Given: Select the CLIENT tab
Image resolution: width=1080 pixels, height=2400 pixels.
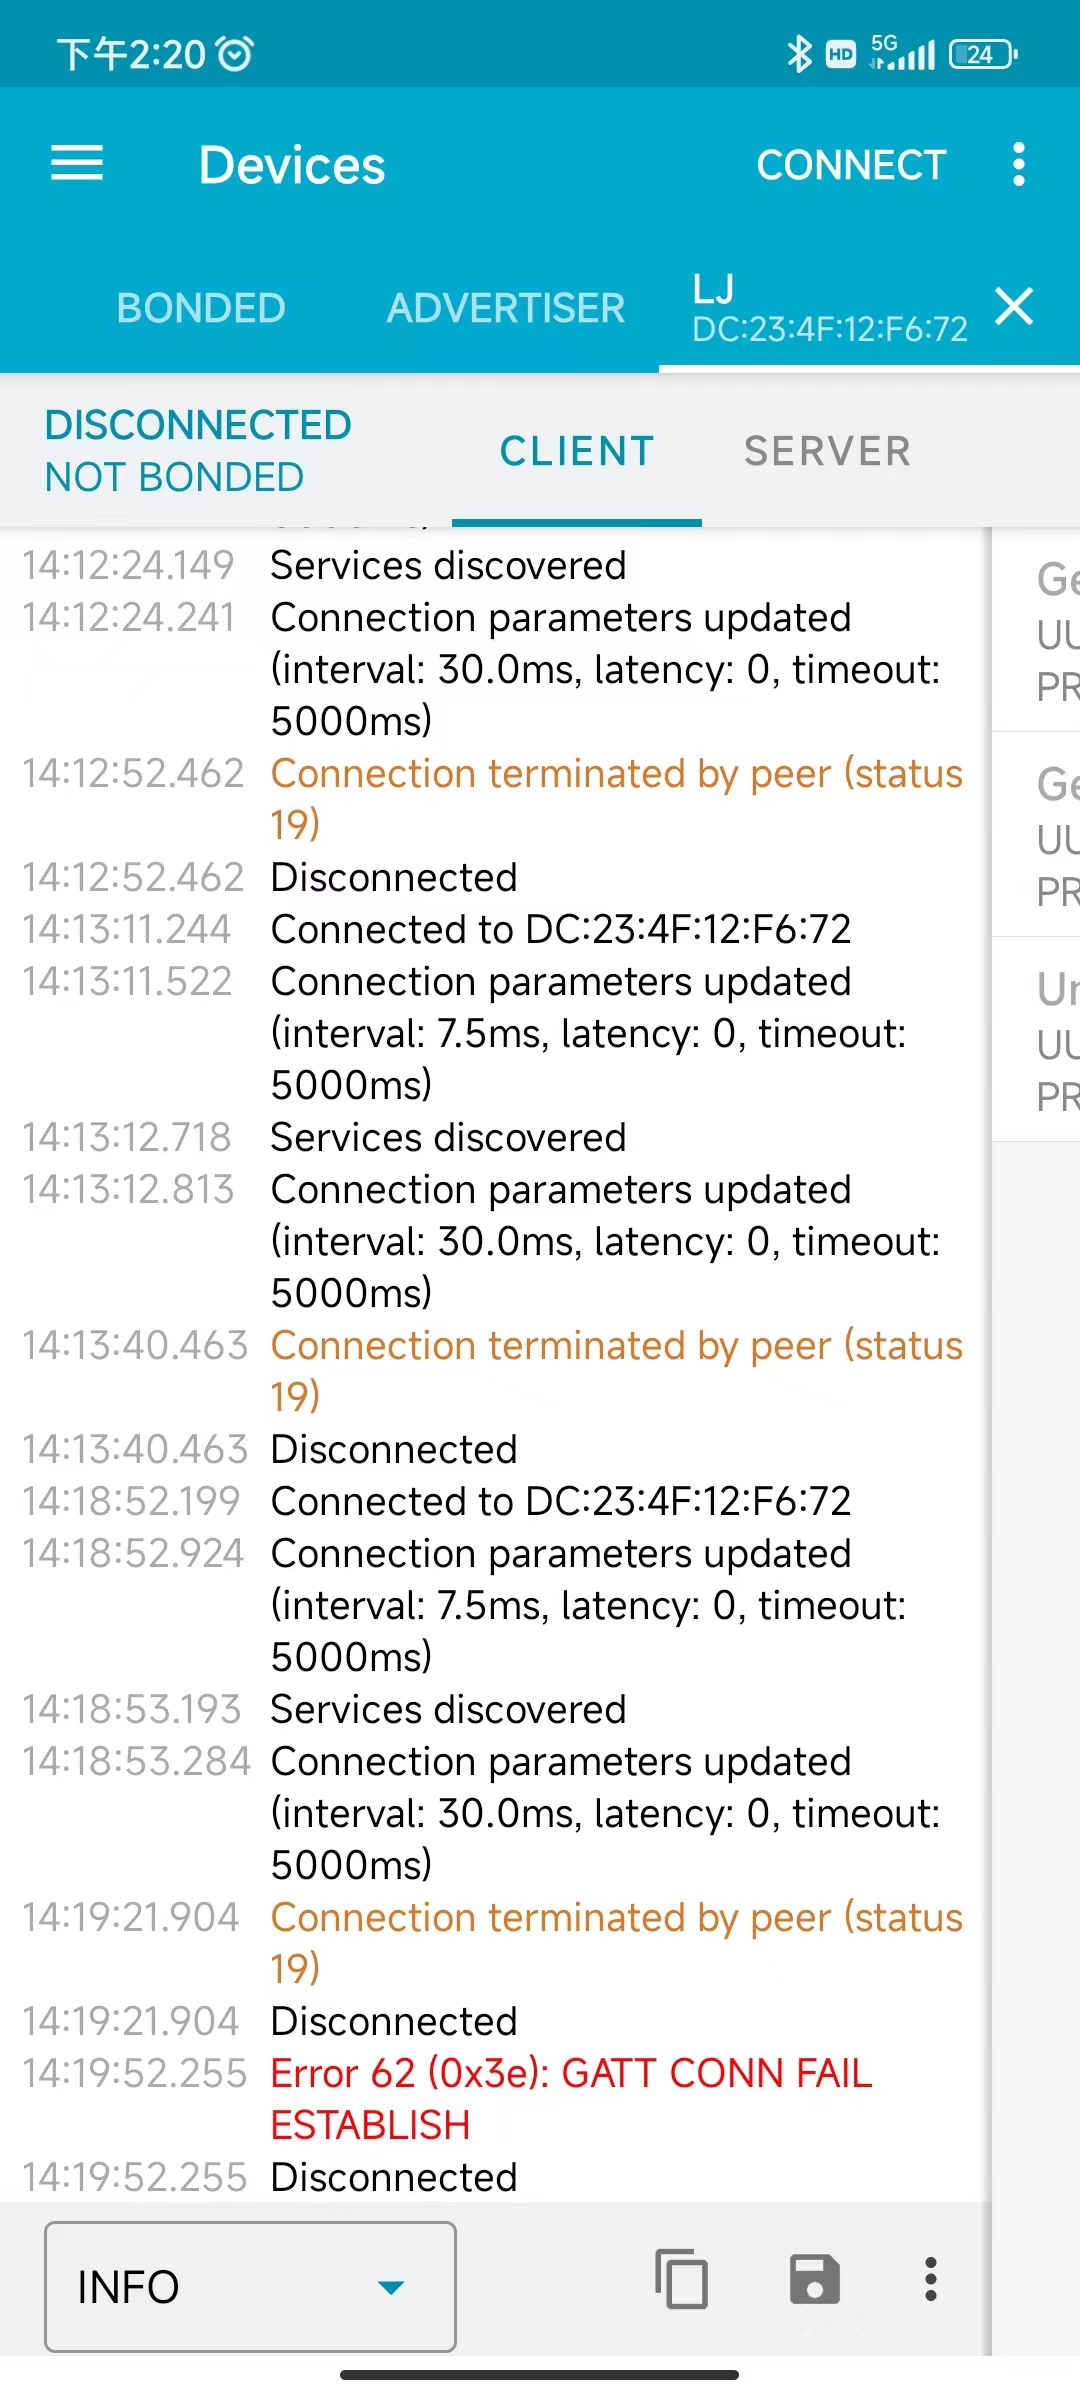Looking at the screenshot, I should tap(577, 452).
